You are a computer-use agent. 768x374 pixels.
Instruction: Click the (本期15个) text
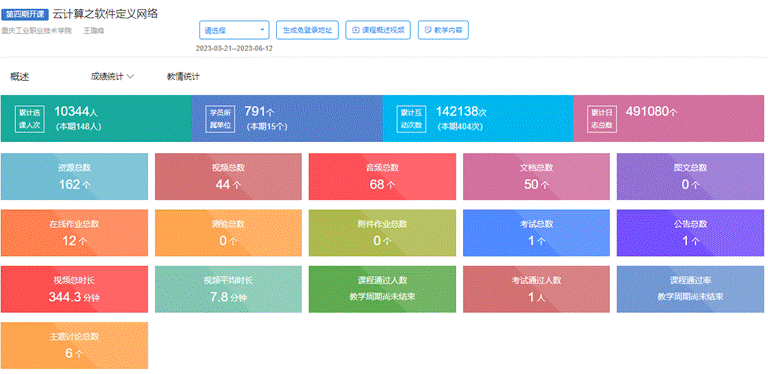266,127
